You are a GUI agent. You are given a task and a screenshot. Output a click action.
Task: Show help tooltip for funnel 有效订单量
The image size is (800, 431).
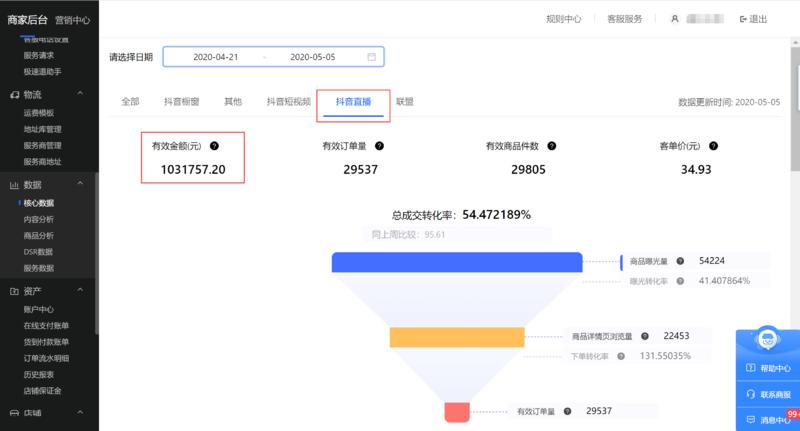point(567,411)
